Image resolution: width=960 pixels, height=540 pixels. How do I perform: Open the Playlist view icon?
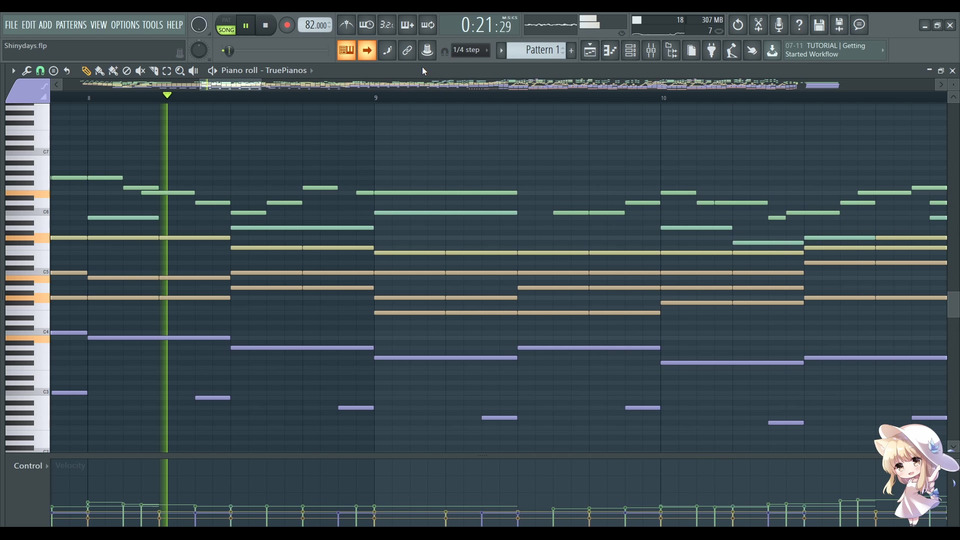590,50
